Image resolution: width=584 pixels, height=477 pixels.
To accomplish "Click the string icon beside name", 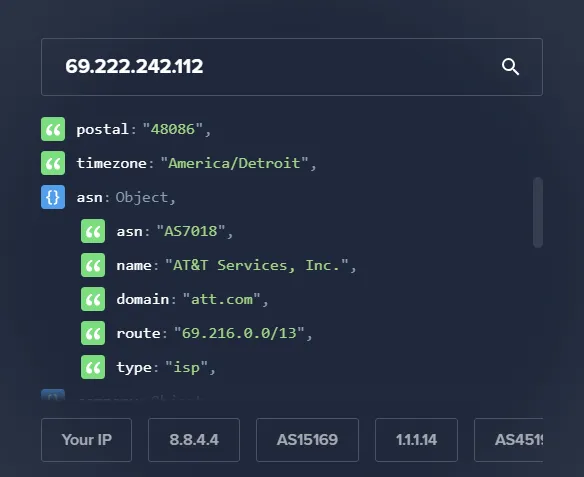I will pyautogui.click(x=93, y=265).
